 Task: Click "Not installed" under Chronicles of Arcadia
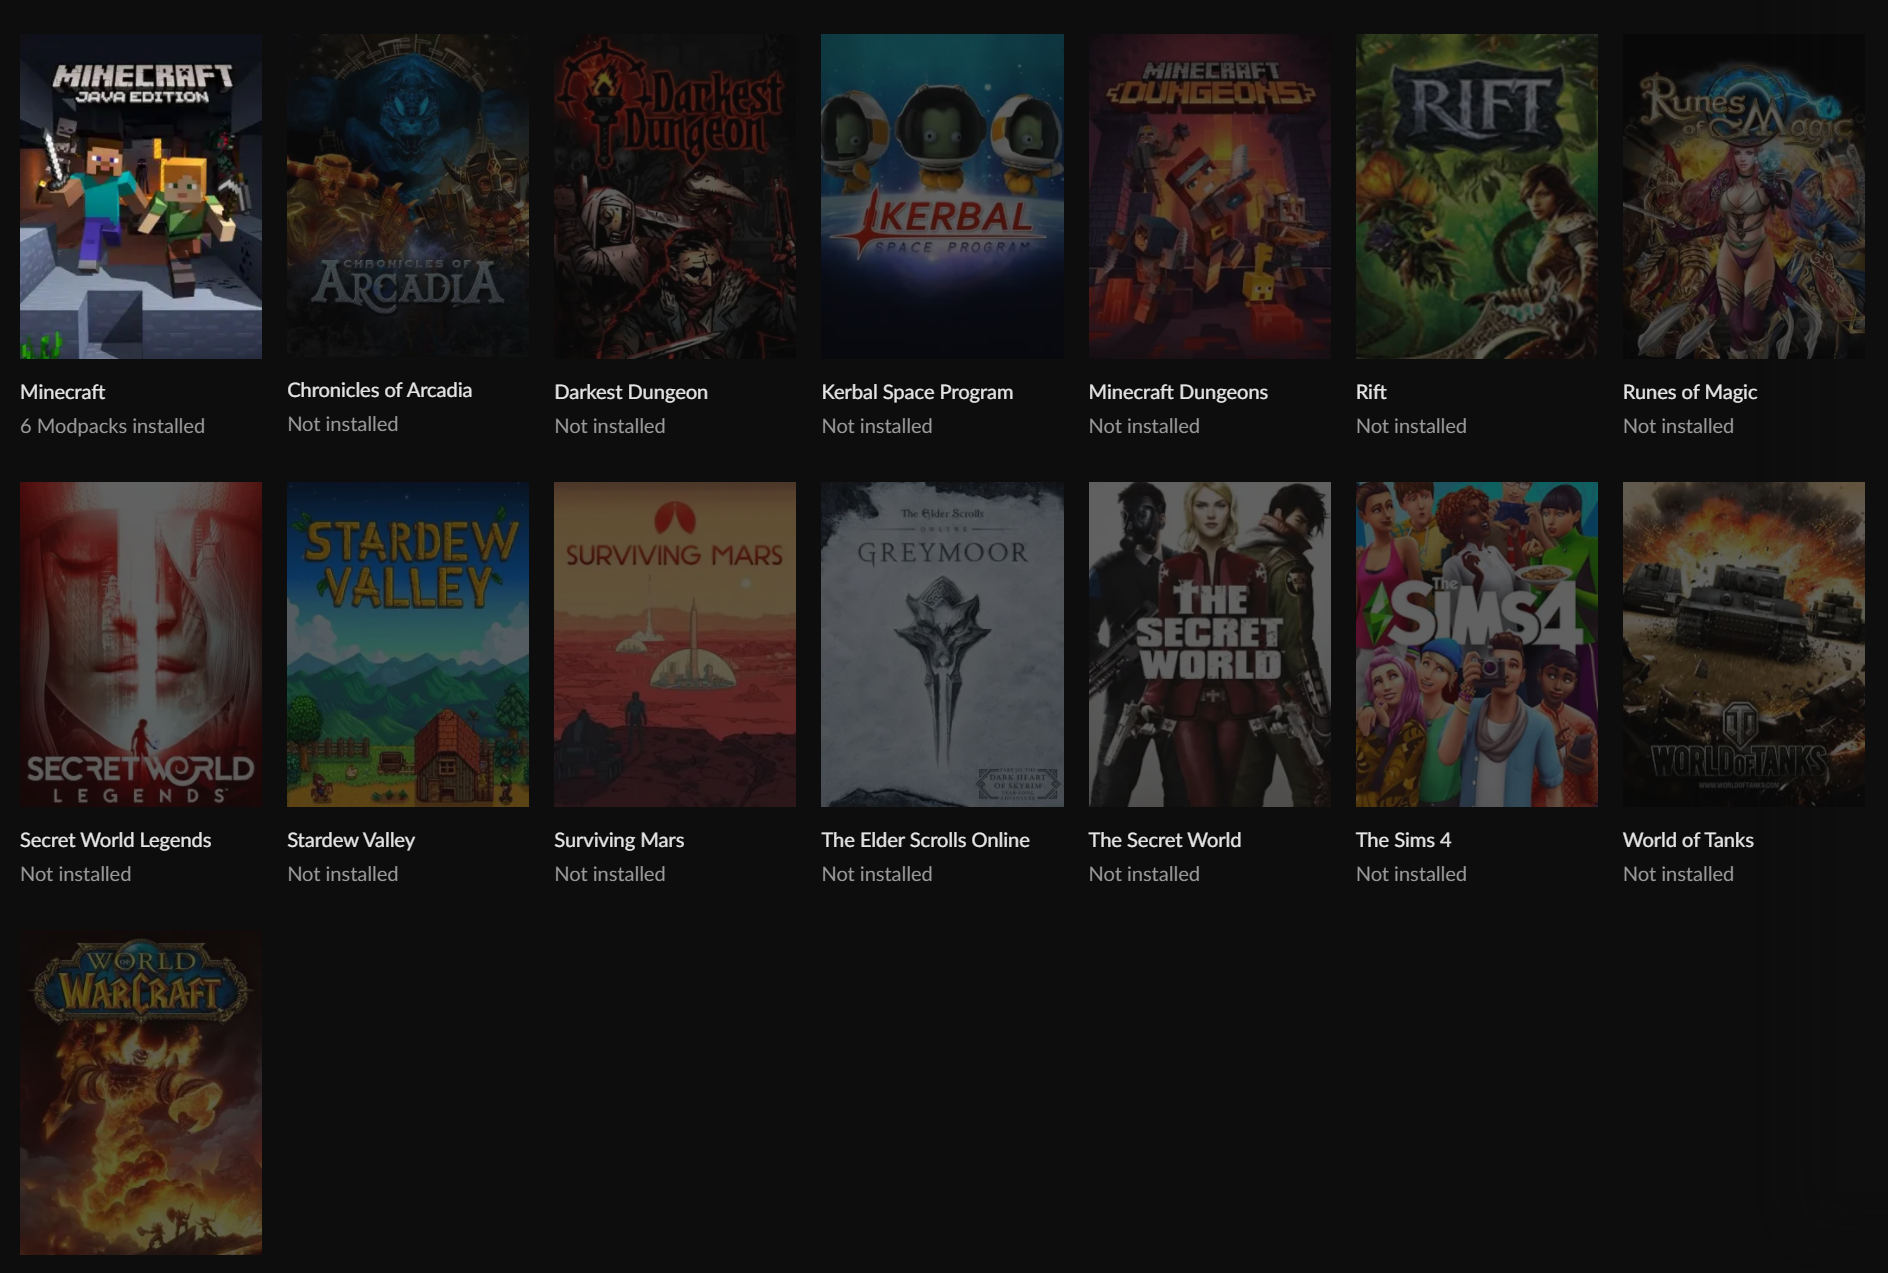[x=343, y=424]
